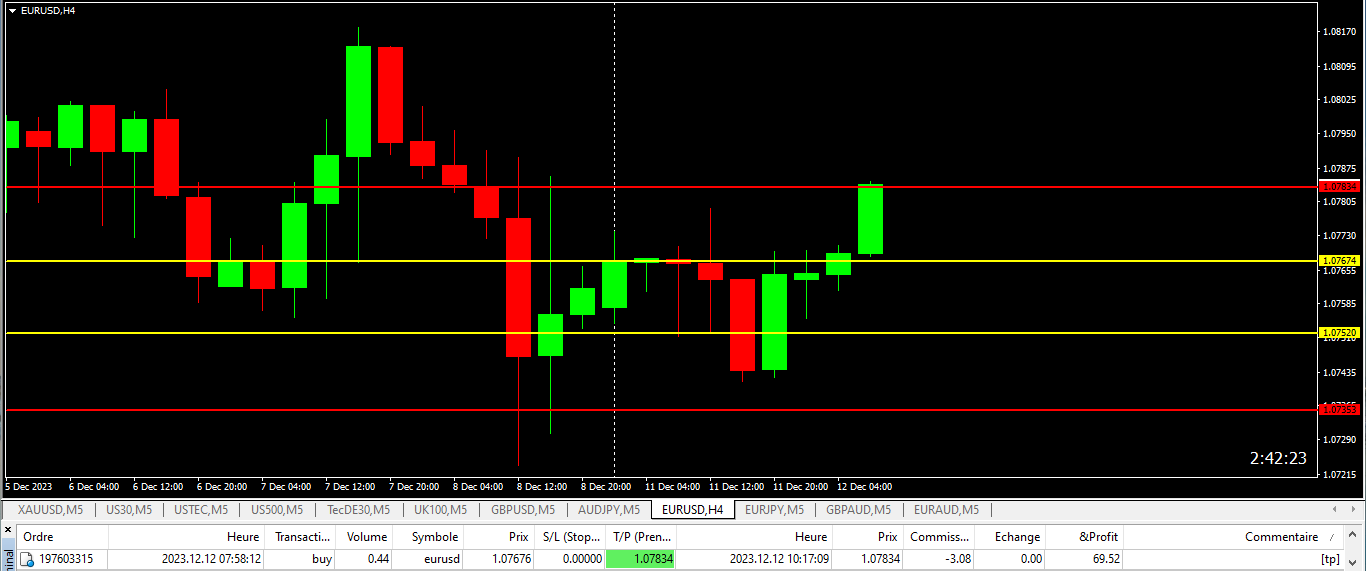
Task: Open the EURJPY,M5 chart tab
Action: [775, 510]
